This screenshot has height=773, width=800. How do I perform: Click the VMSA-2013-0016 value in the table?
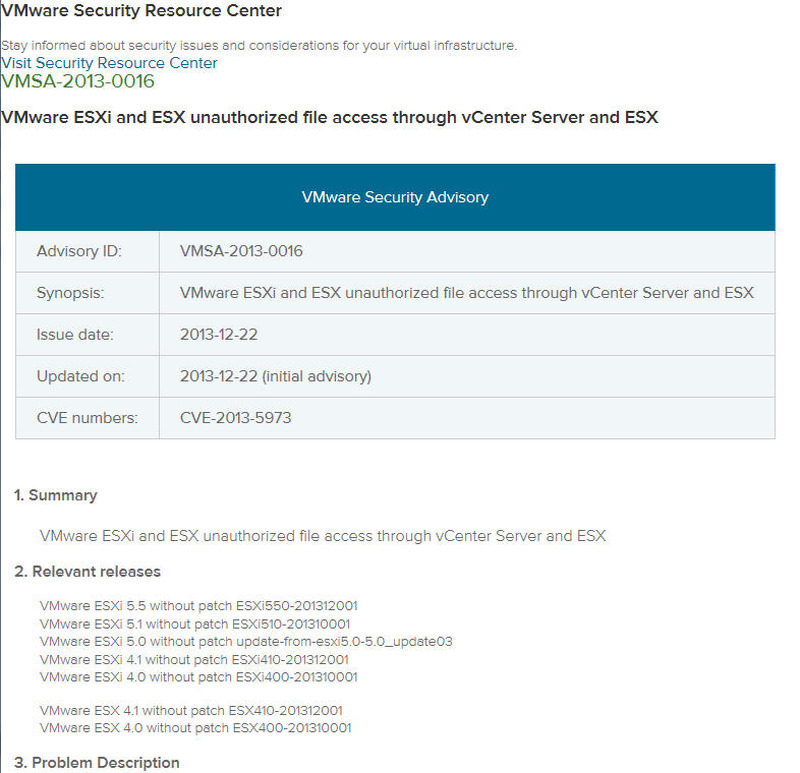pyautogui.click(x=241, y=251)
